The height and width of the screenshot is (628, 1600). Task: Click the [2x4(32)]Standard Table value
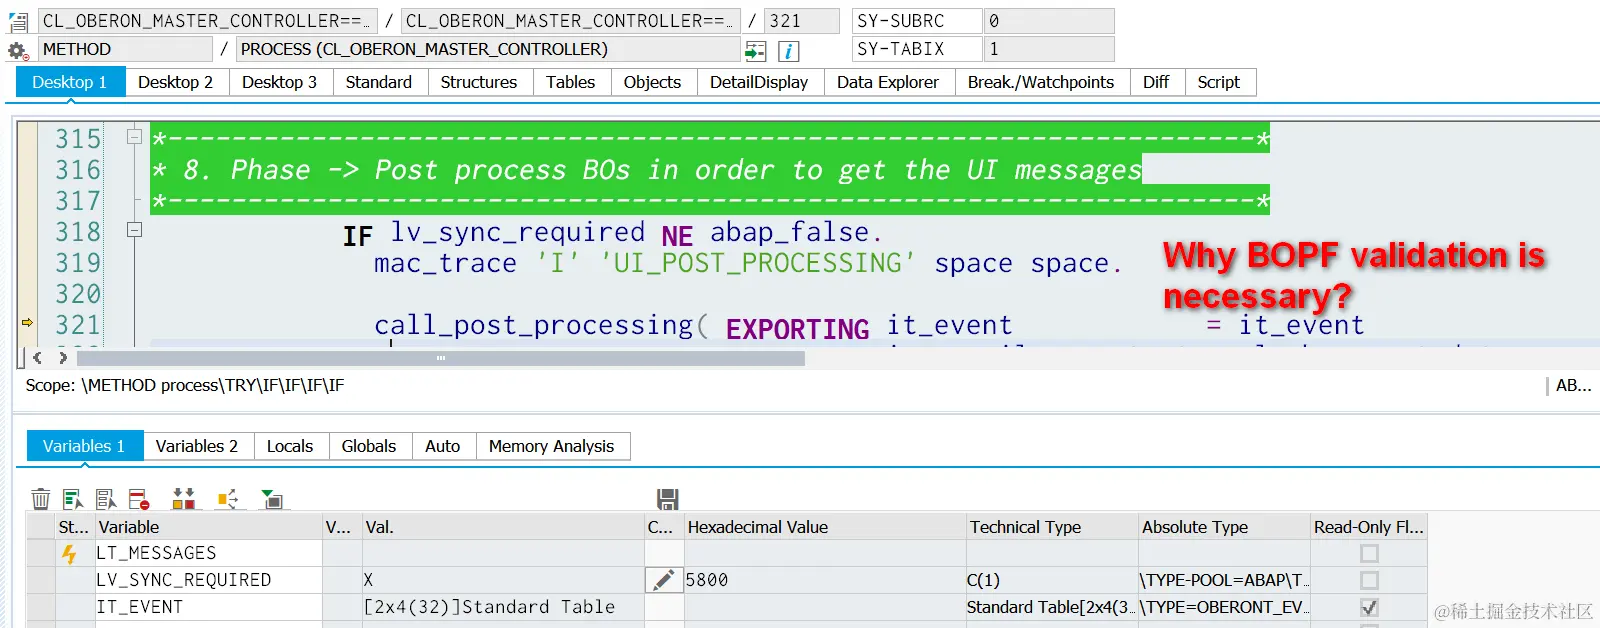click(x=490, y=607)
